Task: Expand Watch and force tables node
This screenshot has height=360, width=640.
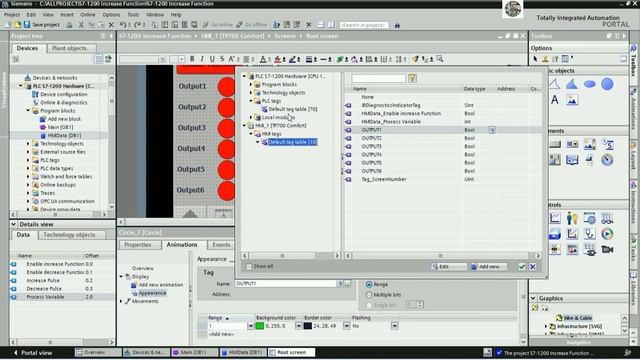Action: coord(28,176)
